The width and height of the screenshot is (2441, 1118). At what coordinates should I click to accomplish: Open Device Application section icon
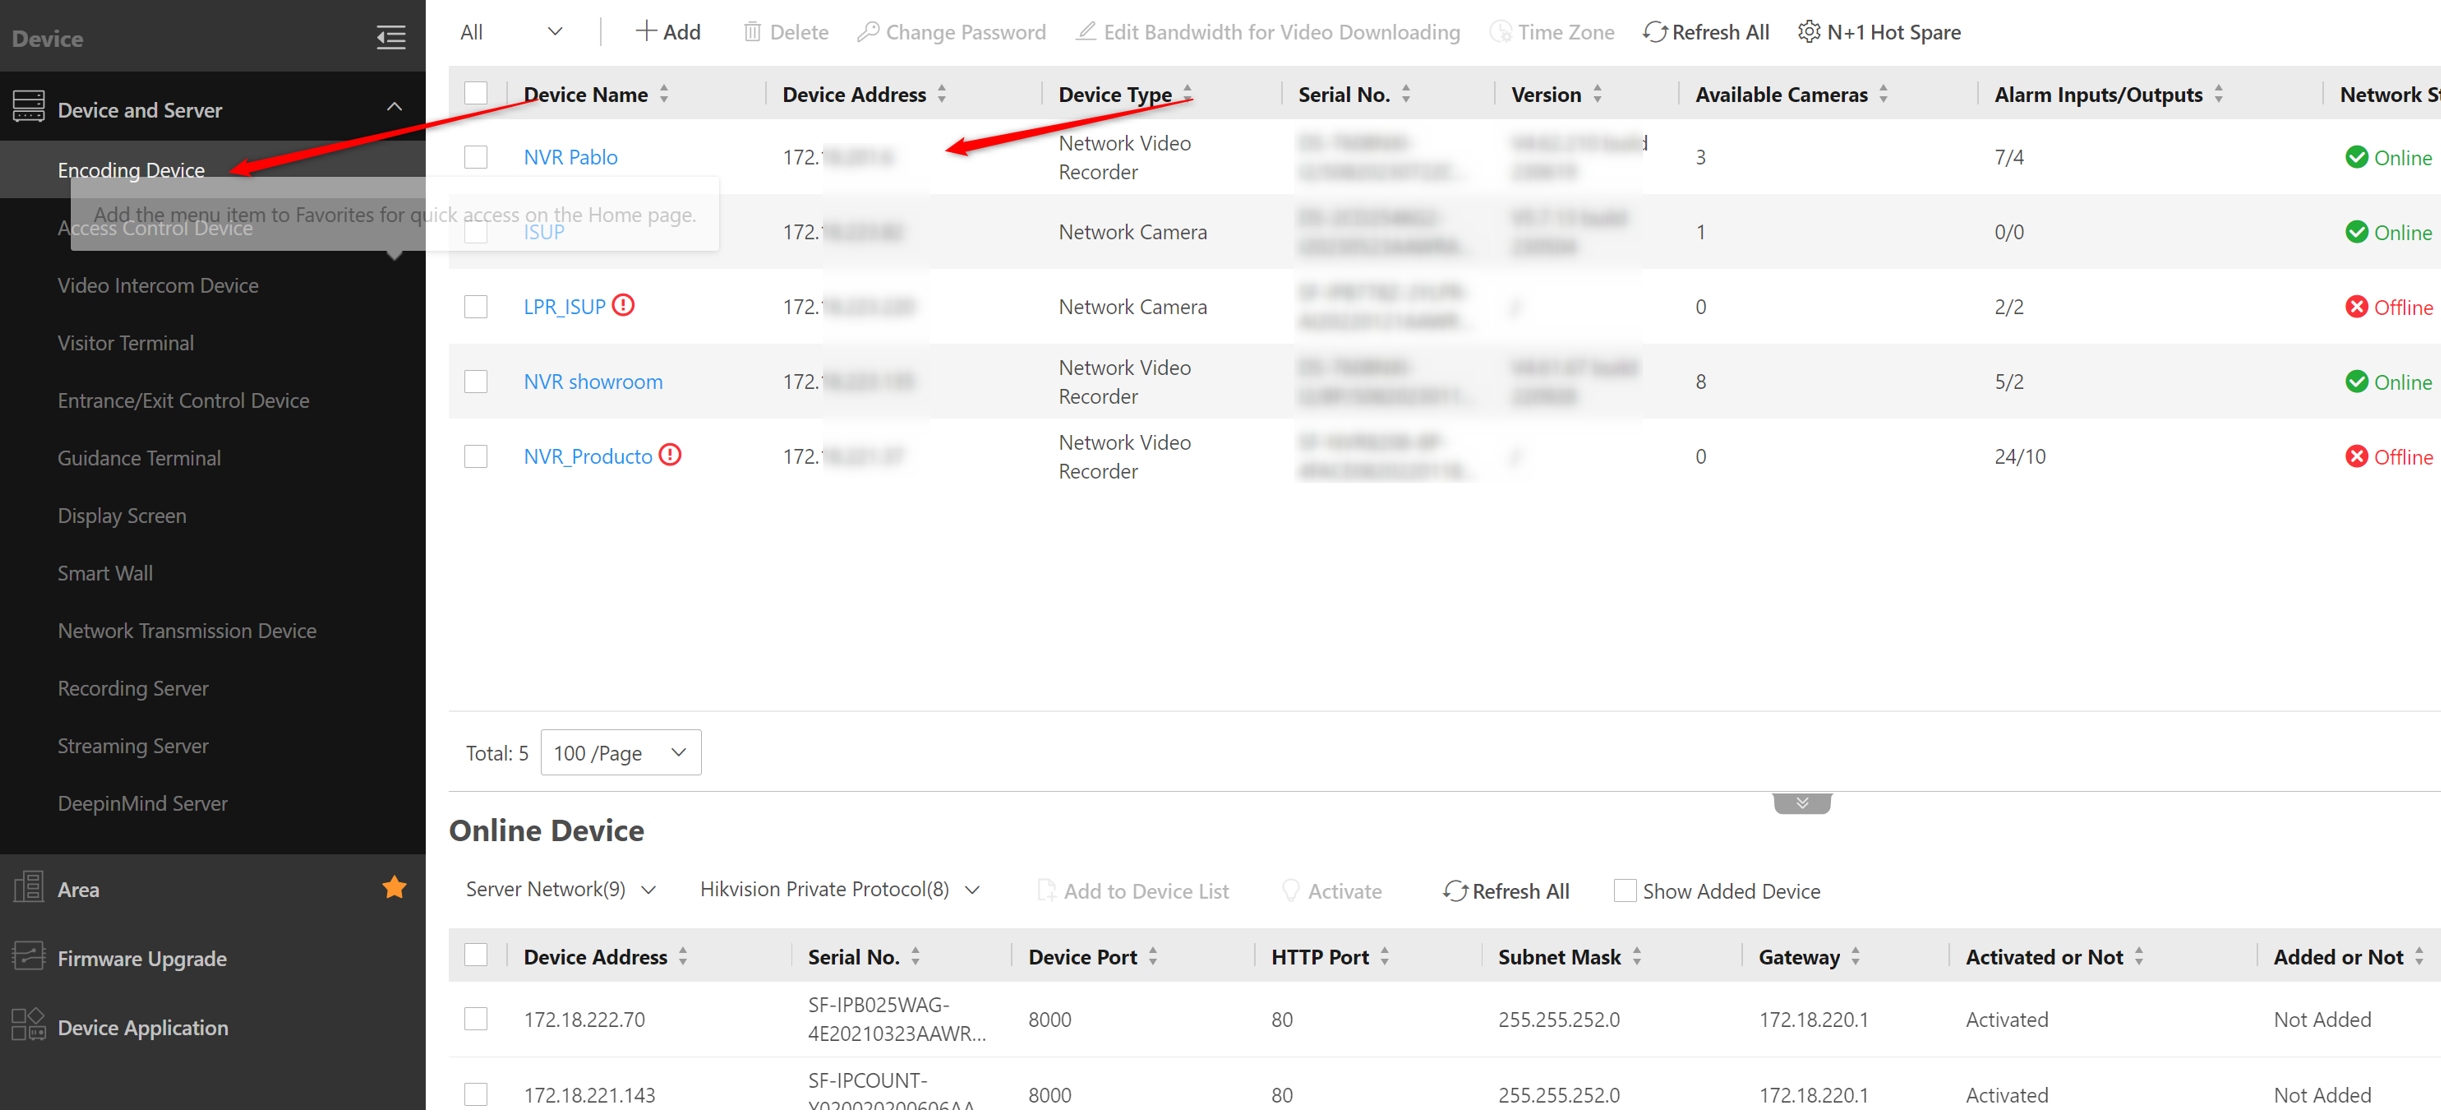28,1026
